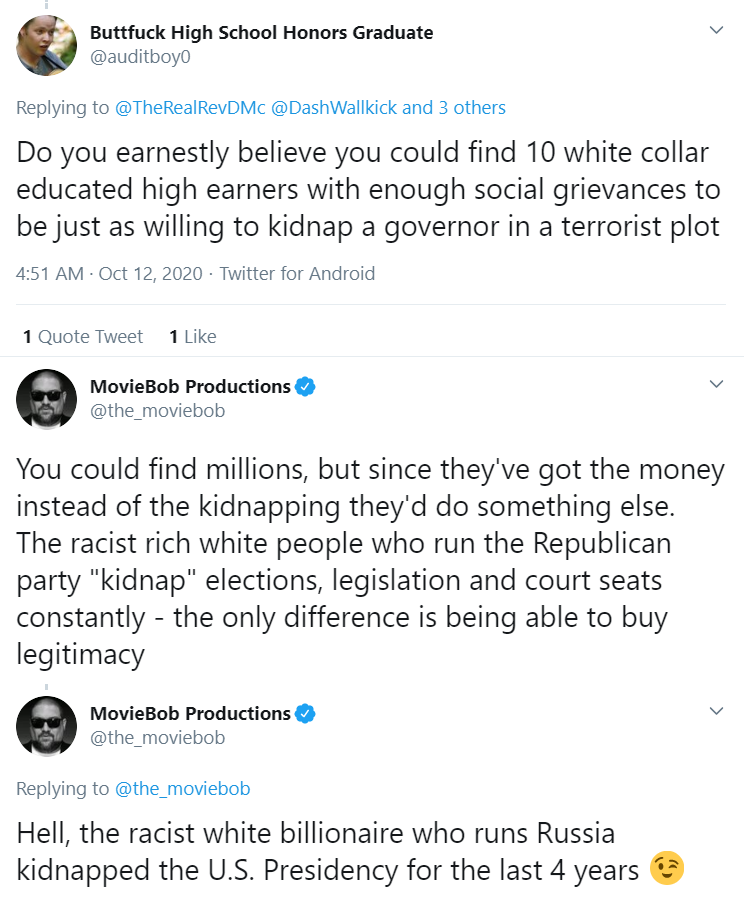Click the @the_moviebob handle in first reply
The width and height of the screenshot is (745, 897).
tap(157, 411)
